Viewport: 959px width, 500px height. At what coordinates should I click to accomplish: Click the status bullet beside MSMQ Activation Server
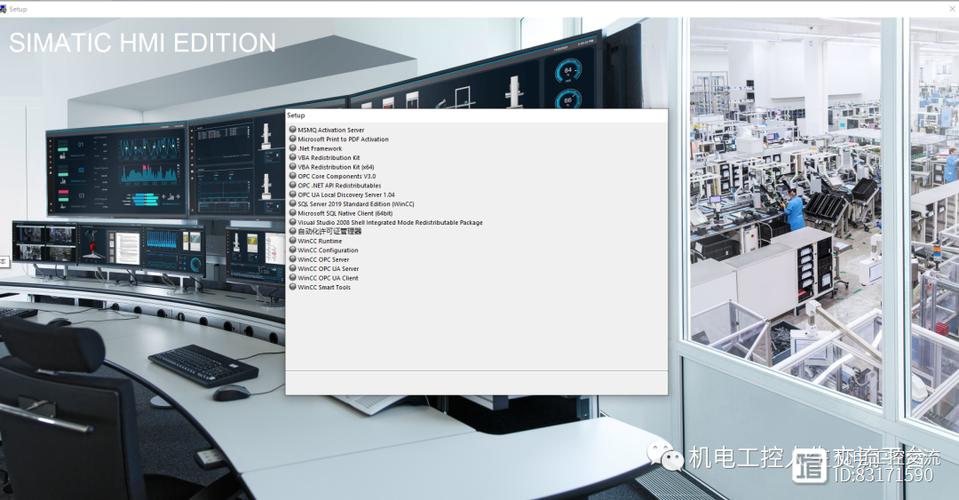pyautogui.click(x=292, y=130)
